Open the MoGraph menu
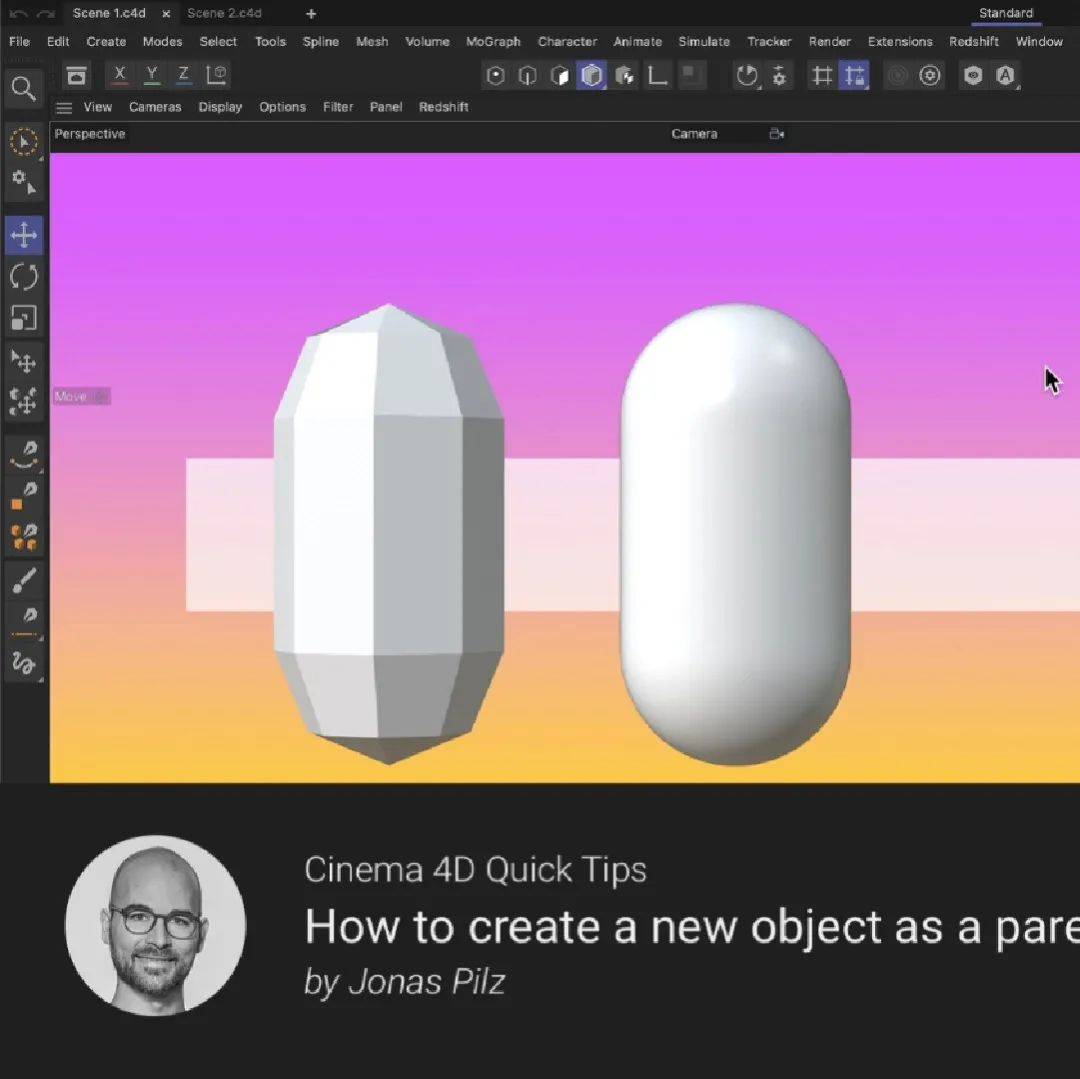Viewport: 1080px width, 1079px height. click(493, 41)
